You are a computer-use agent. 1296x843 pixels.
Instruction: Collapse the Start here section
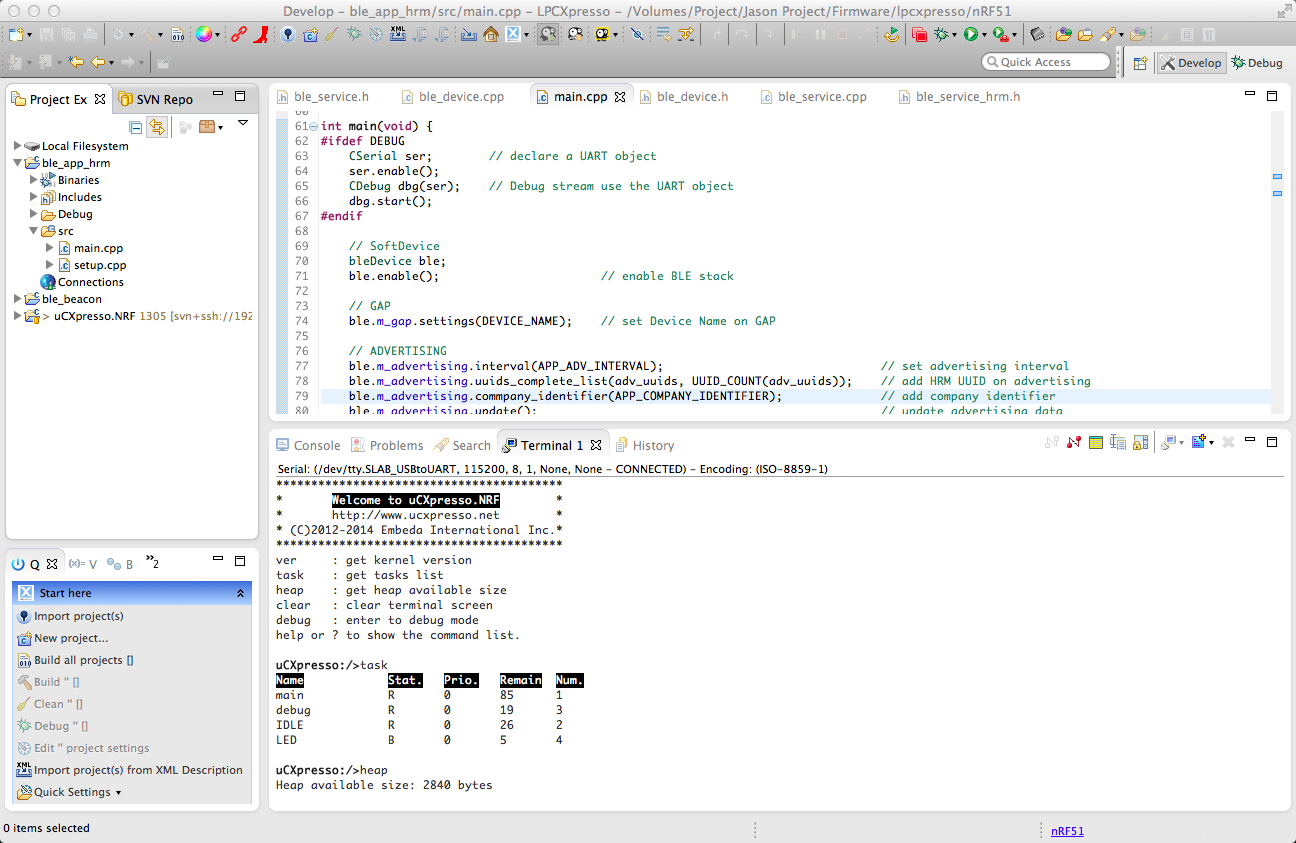point(241,593)
